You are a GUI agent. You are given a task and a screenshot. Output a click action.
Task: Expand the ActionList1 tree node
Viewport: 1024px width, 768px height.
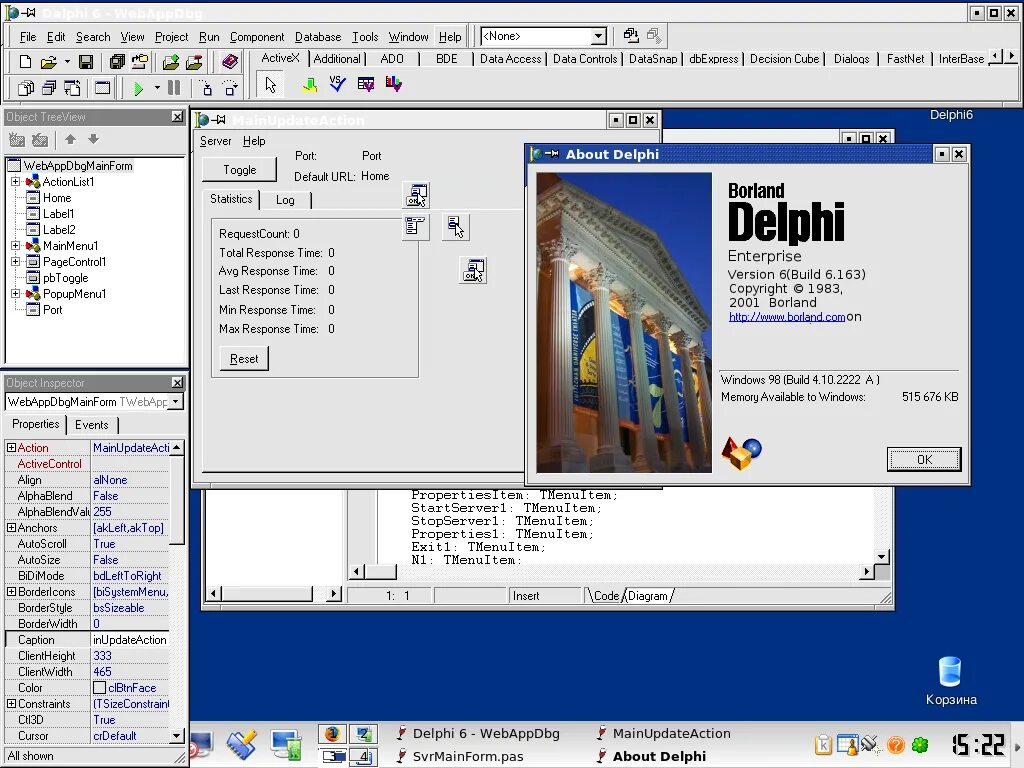16,182
